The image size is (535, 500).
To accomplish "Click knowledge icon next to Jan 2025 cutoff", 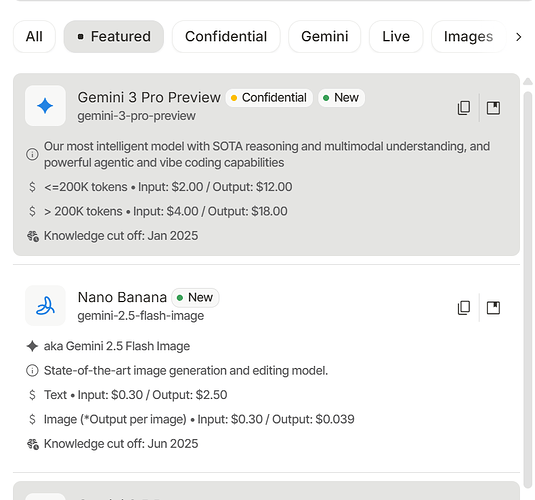I will (x=33, y=236).
